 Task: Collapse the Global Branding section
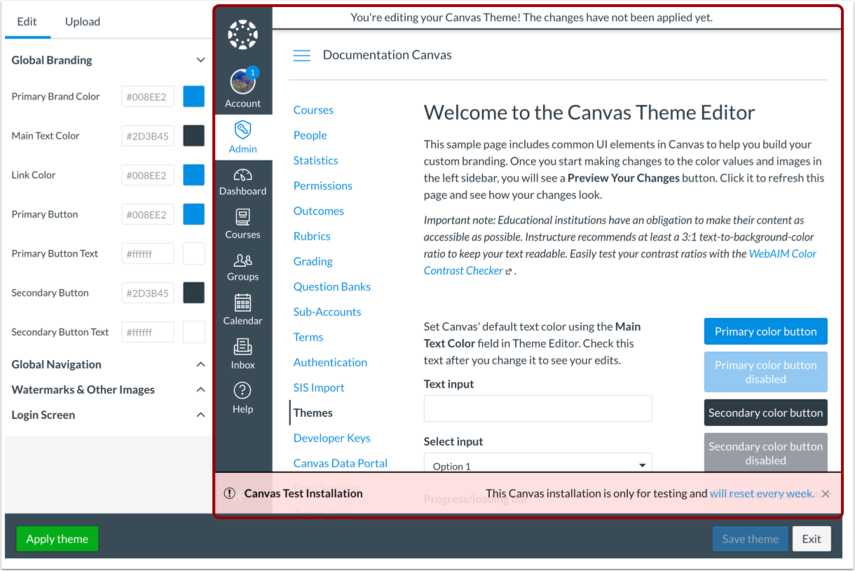point(201,60)
